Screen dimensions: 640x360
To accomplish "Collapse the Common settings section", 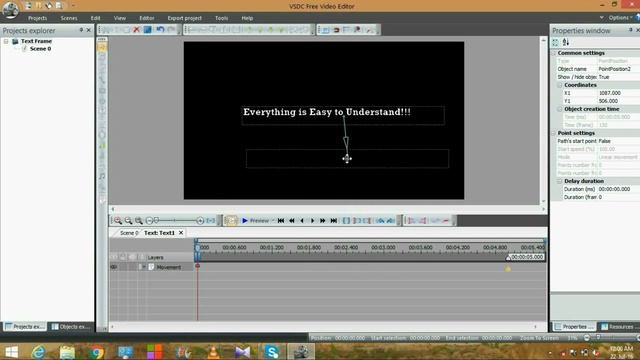I will pyautogui.click(x=554, y=53).
